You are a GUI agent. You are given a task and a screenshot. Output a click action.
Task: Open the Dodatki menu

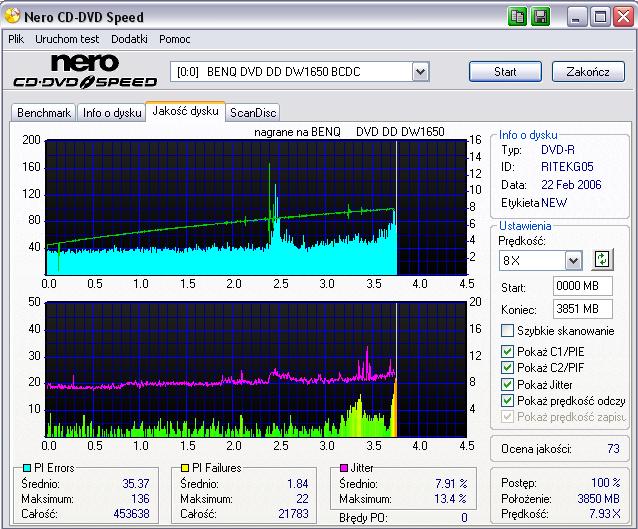tap(129, 39)
